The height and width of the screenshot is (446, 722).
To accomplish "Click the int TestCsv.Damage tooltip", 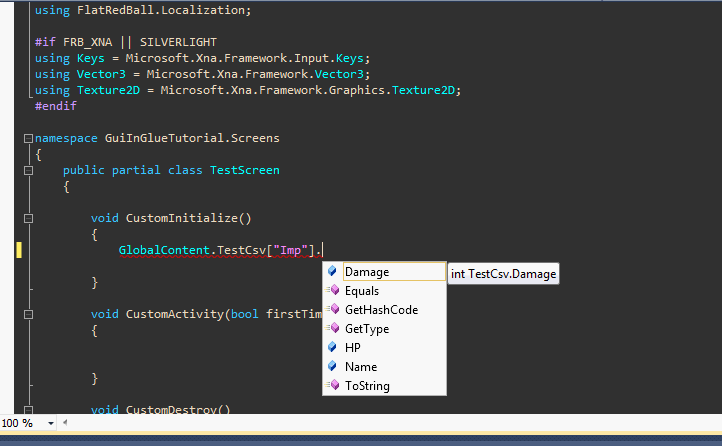I will pos(503,273).
